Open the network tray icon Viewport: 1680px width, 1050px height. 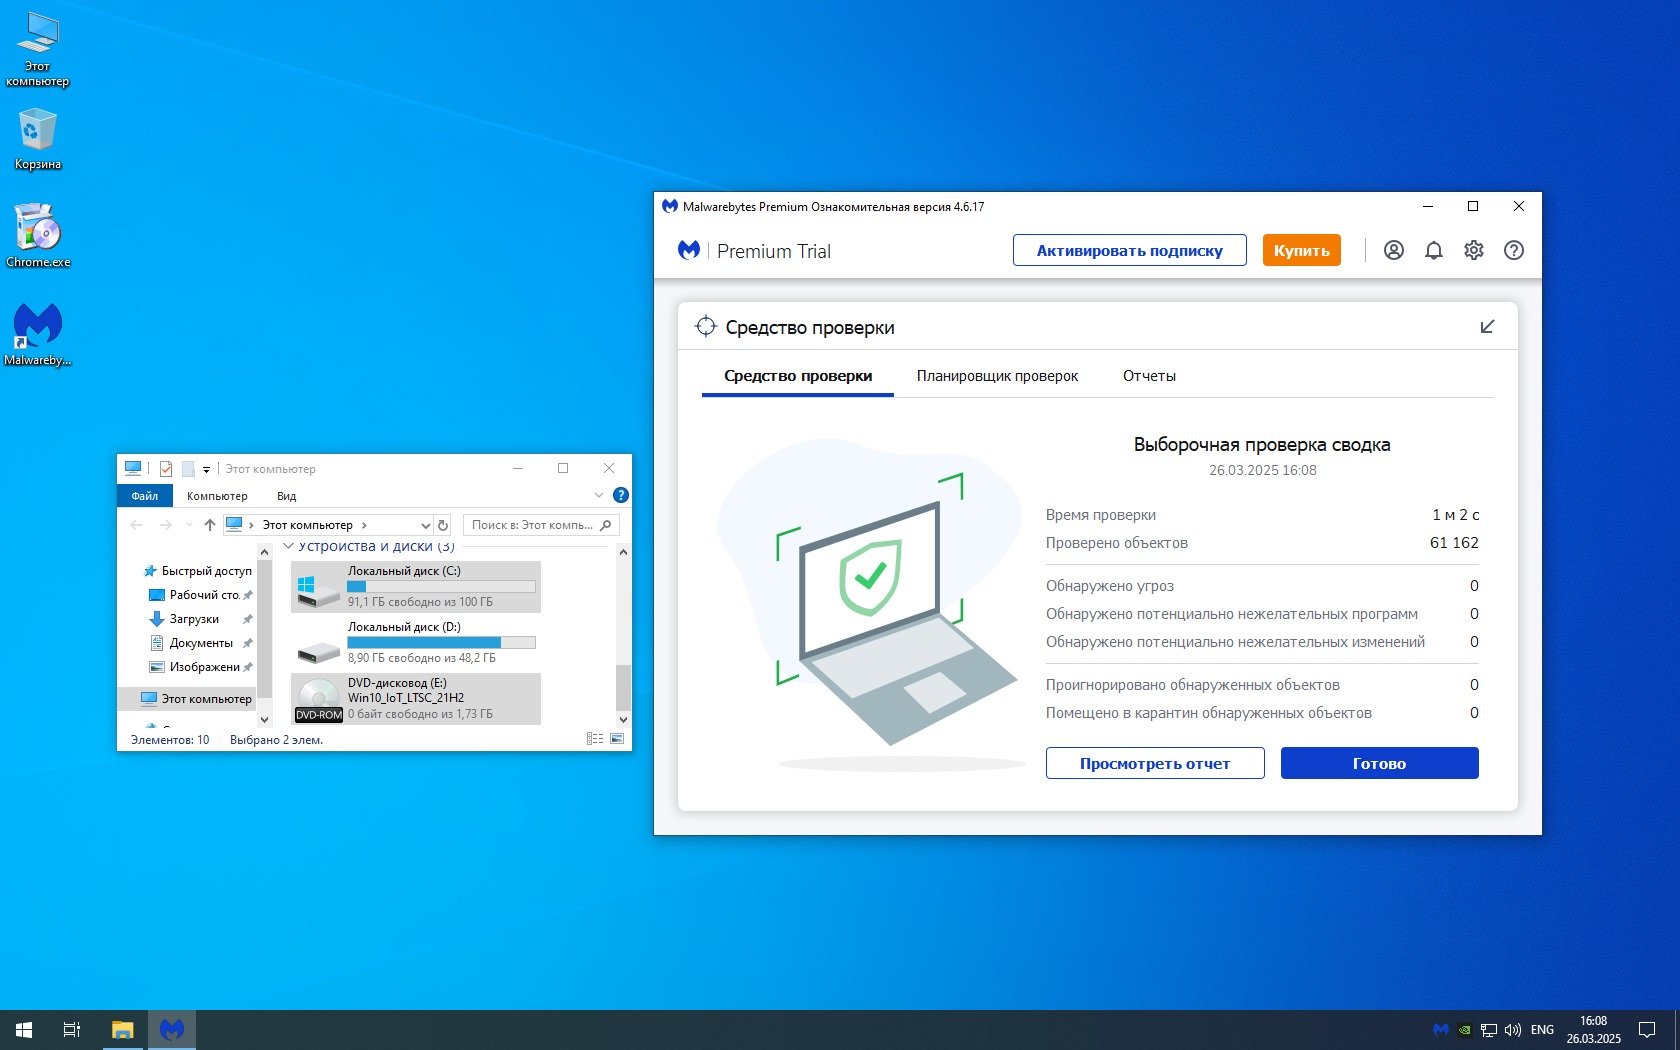point(1489,1029)
